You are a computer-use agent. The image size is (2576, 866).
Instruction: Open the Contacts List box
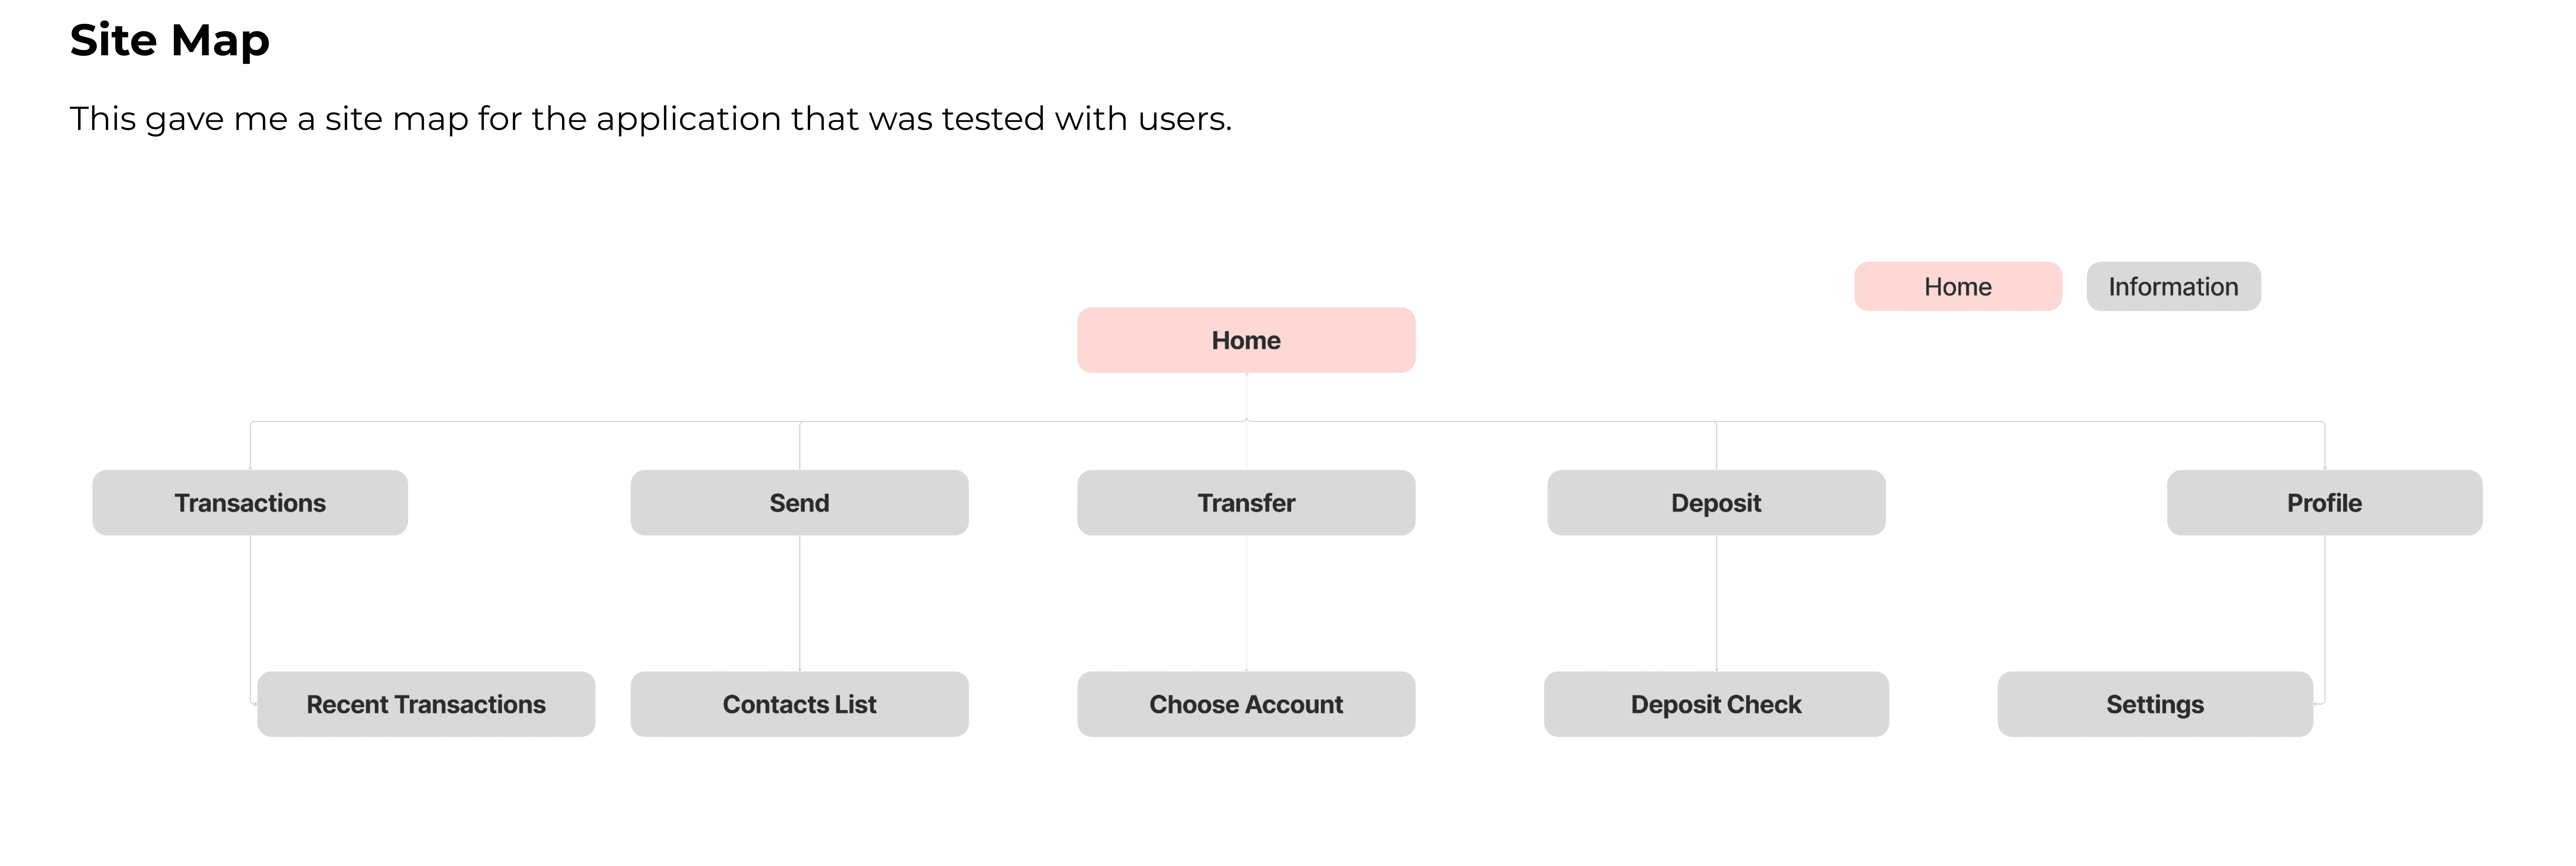799,704
